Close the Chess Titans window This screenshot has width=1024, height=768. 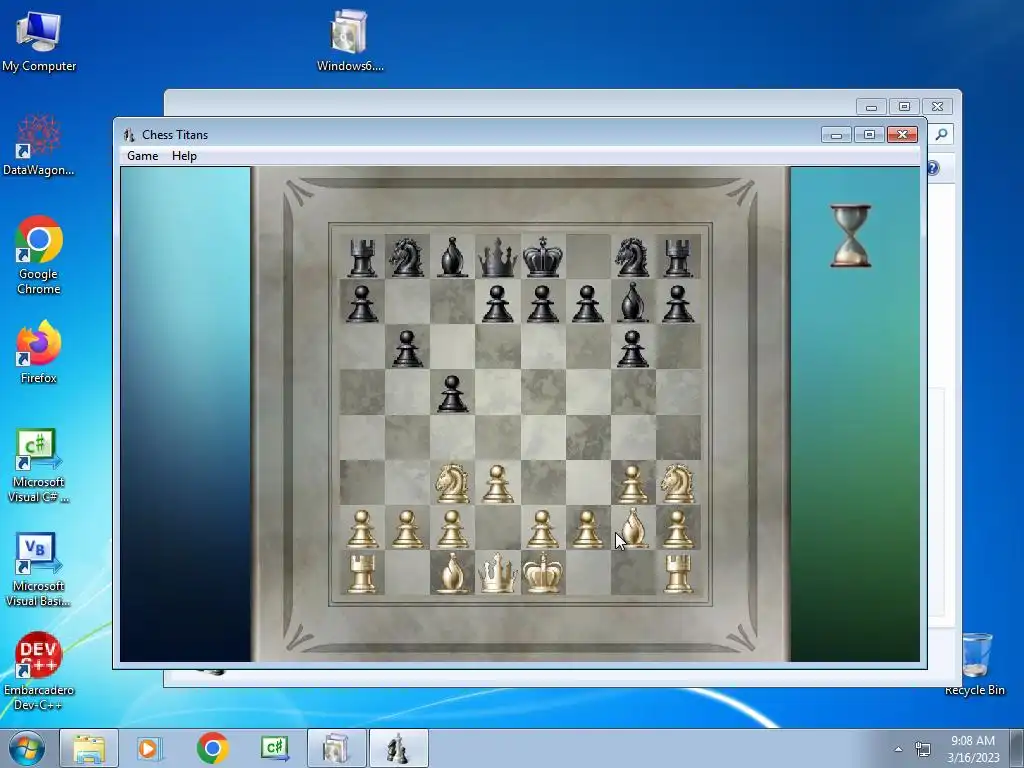point(903,135)
